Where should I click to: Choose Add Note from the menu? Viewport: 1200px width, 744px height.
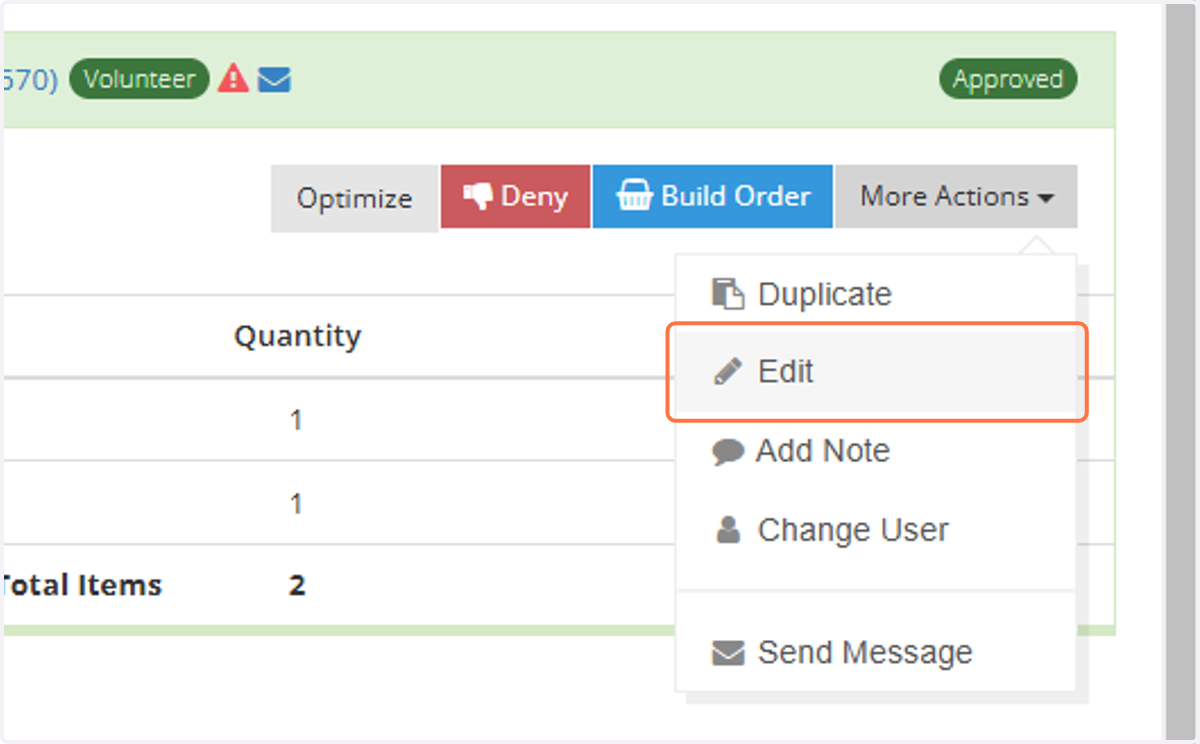pyautogui.click(x=875, y=451)
